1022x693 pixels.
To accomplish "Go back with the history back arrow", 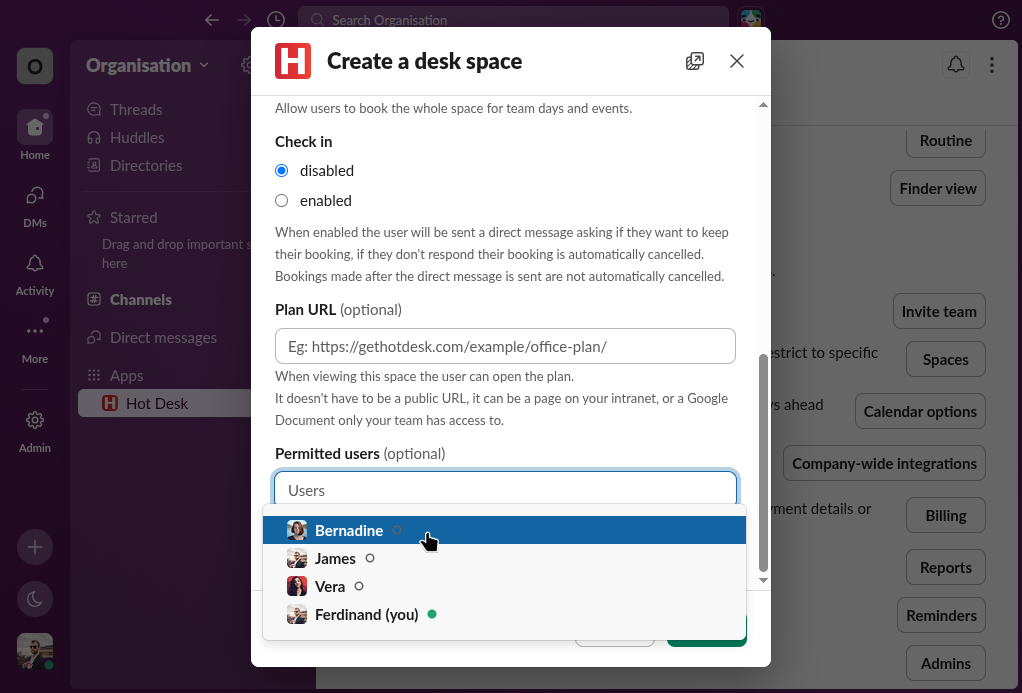I will click(x=212, y=20).
